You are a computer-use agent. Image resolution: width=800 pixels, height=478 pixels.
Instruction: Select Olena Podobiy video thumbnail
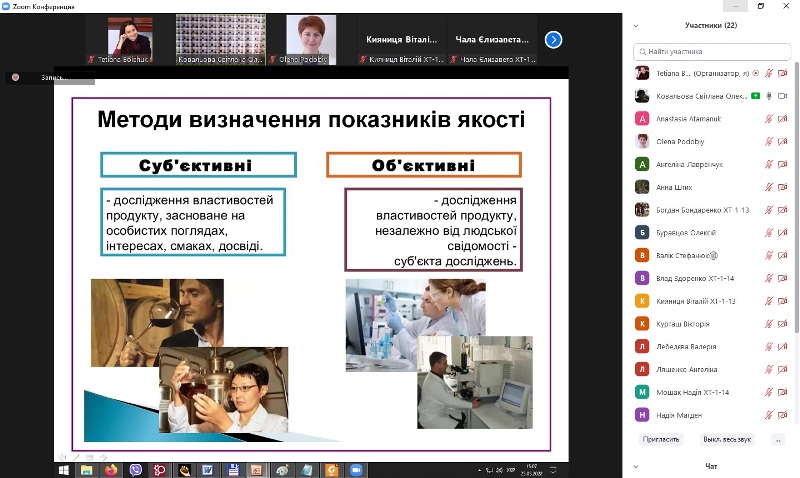pos(311,40)
